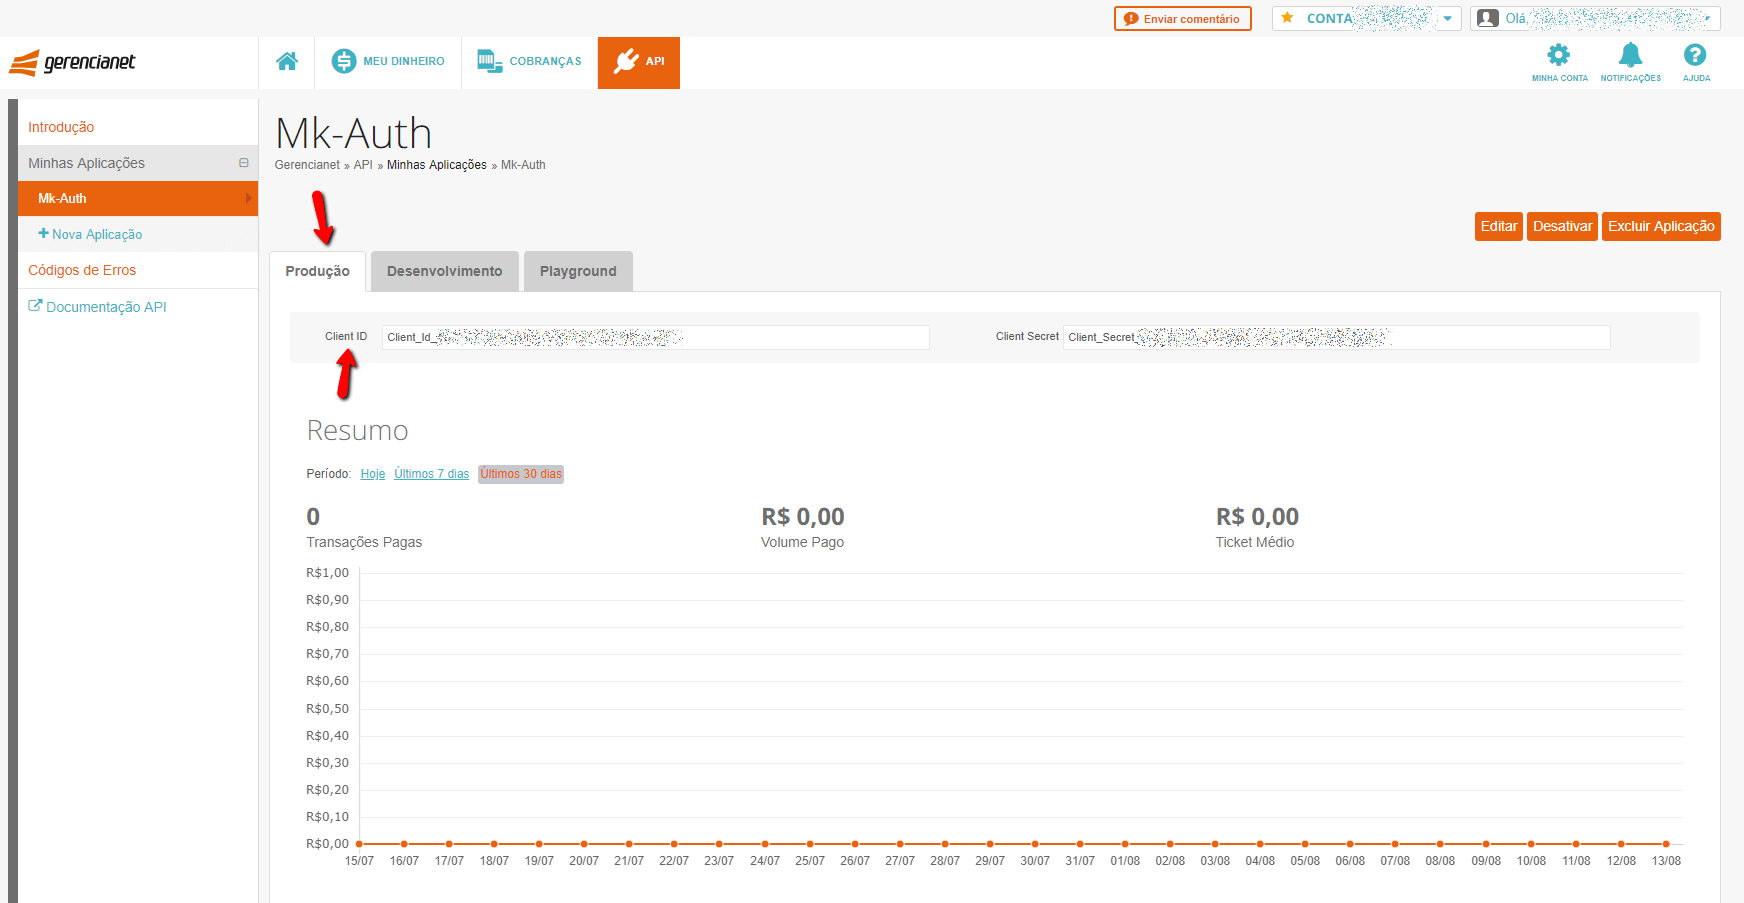Filter period by Últimos 7 dias

(432, 474)
